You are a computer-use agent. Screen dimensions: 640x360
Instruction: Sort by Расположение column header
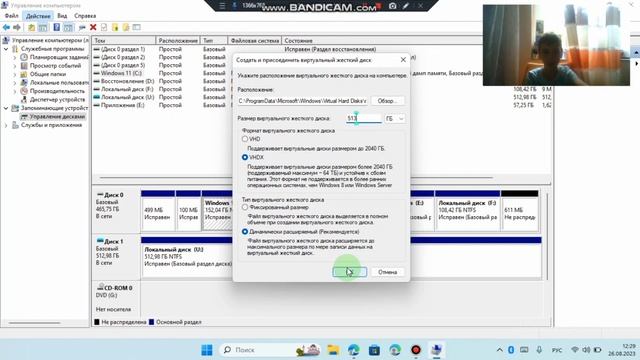pos(178,40)
